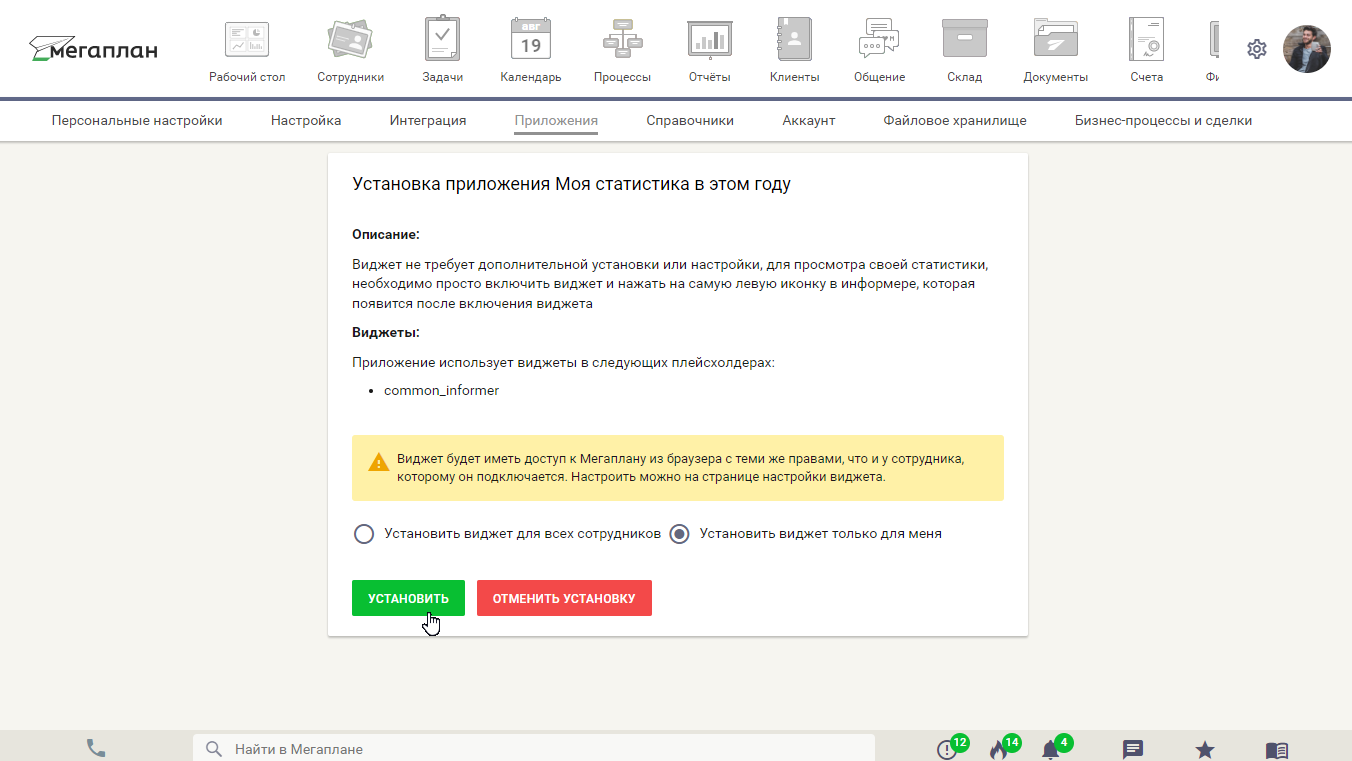Select Установить виджет только для меня

[806, 534]
